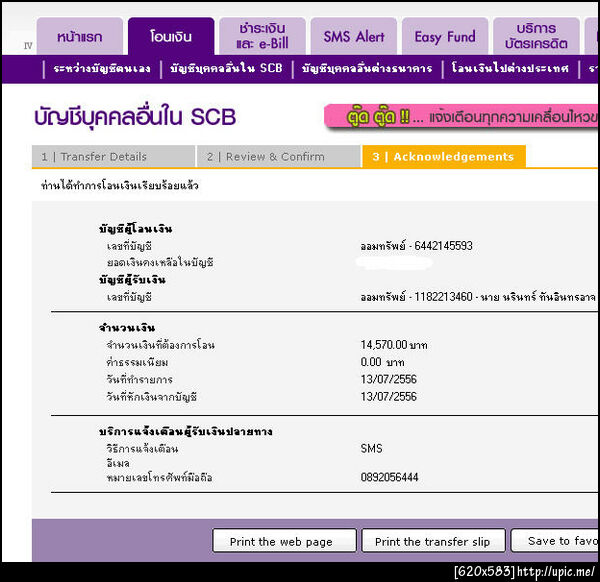Select the โอนเงิน transfer tab
The width and height of the screenshot is (600, 582).
[x=171, y=36]
